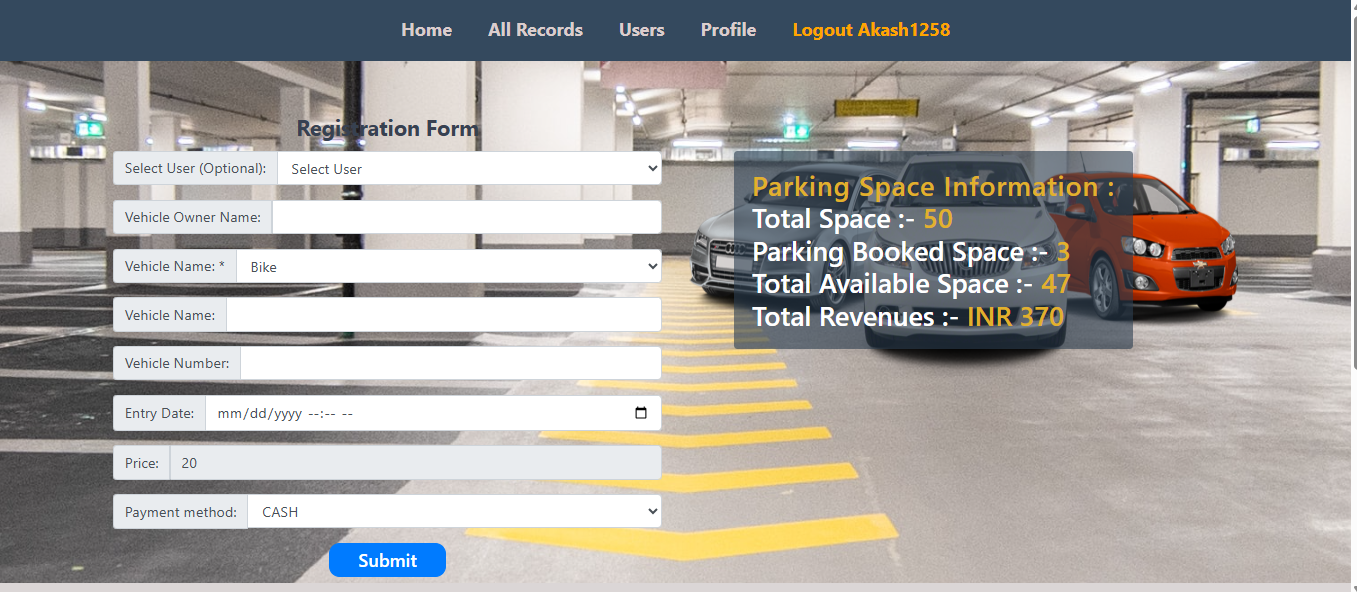Open the All Records page
The height and width of the screenshot is (592, 1357).
point(535,30)
